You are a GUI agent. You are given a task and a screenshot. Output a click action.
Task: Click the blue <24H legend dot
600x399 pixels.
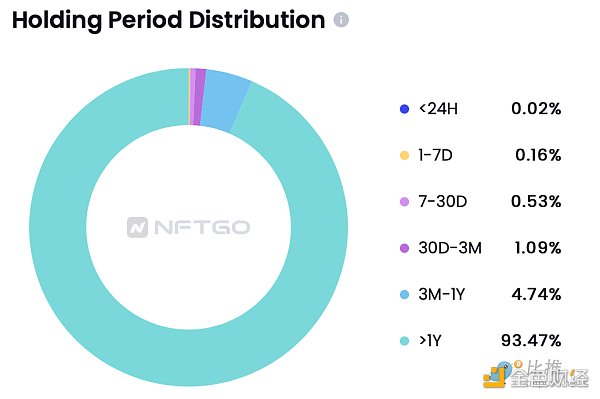point(404,109)
